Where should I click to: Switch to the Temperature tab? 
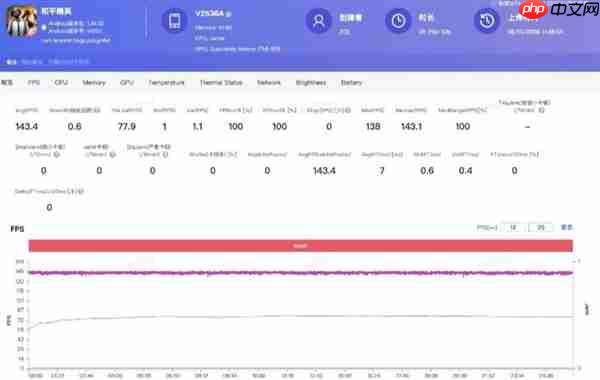click(166, 83)
